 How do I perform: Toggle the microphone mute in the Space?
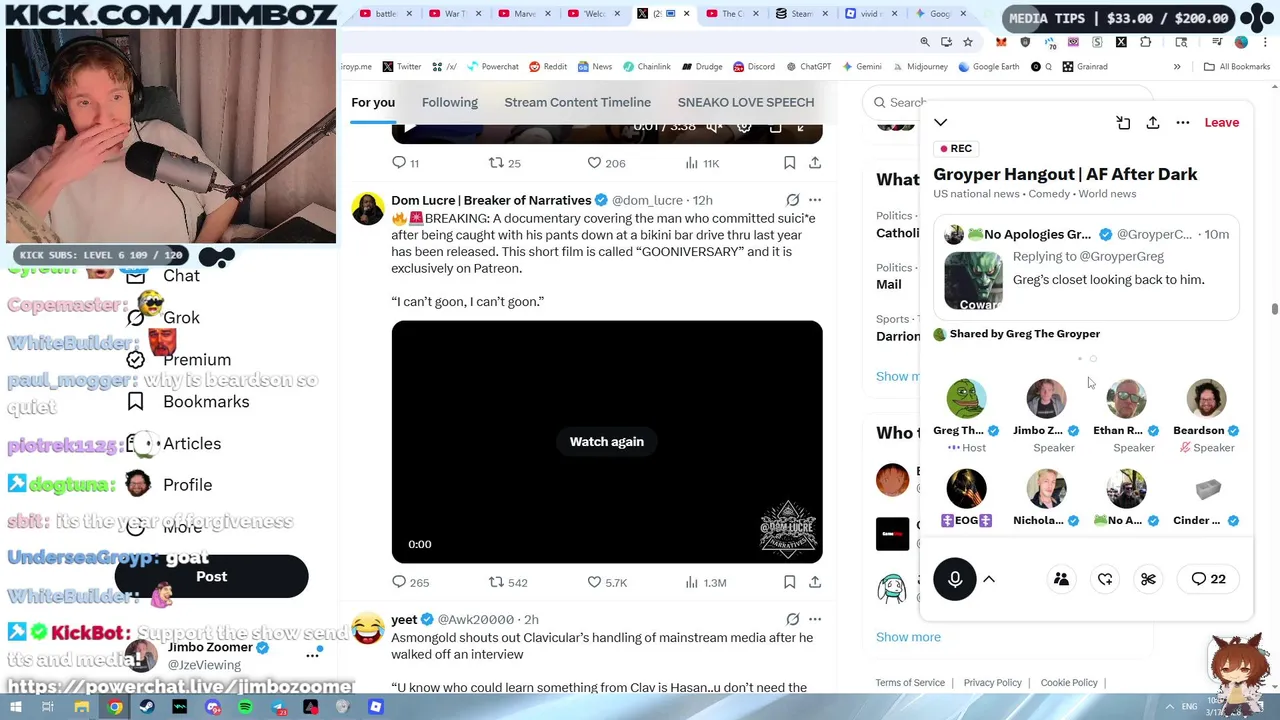click(x=955, y=579)
